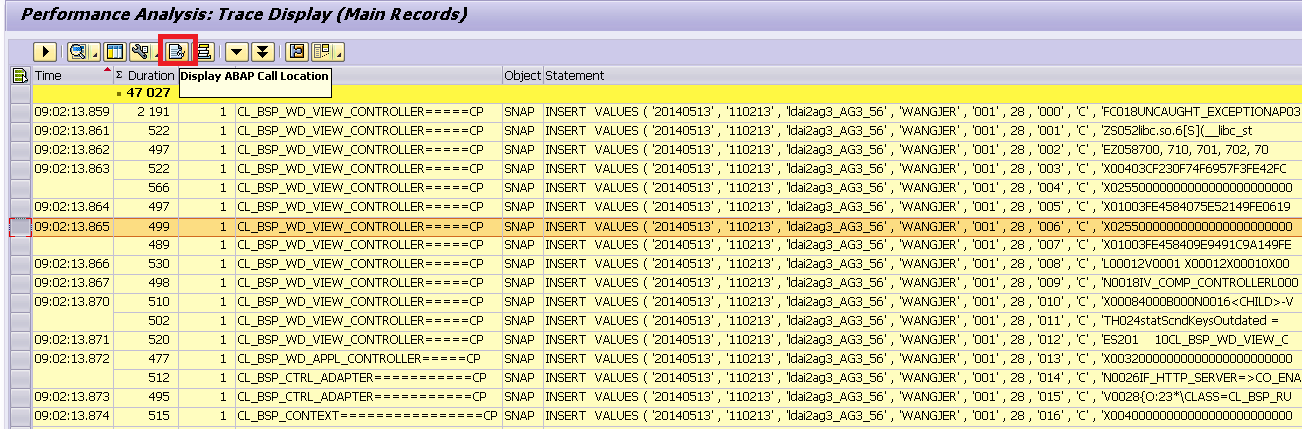This screenshot has height=429, width=1302.
Task: Open the choose layout dropdown arrow
Action: (338, 51)
